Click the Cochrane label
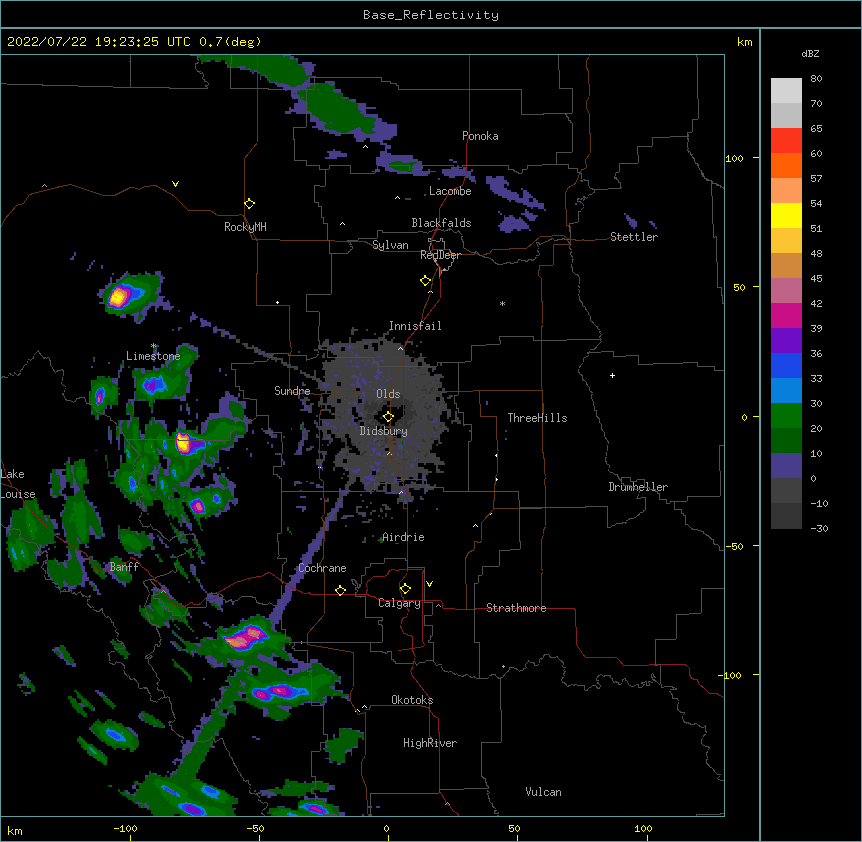The image size is (862, 842). point(322,568)
